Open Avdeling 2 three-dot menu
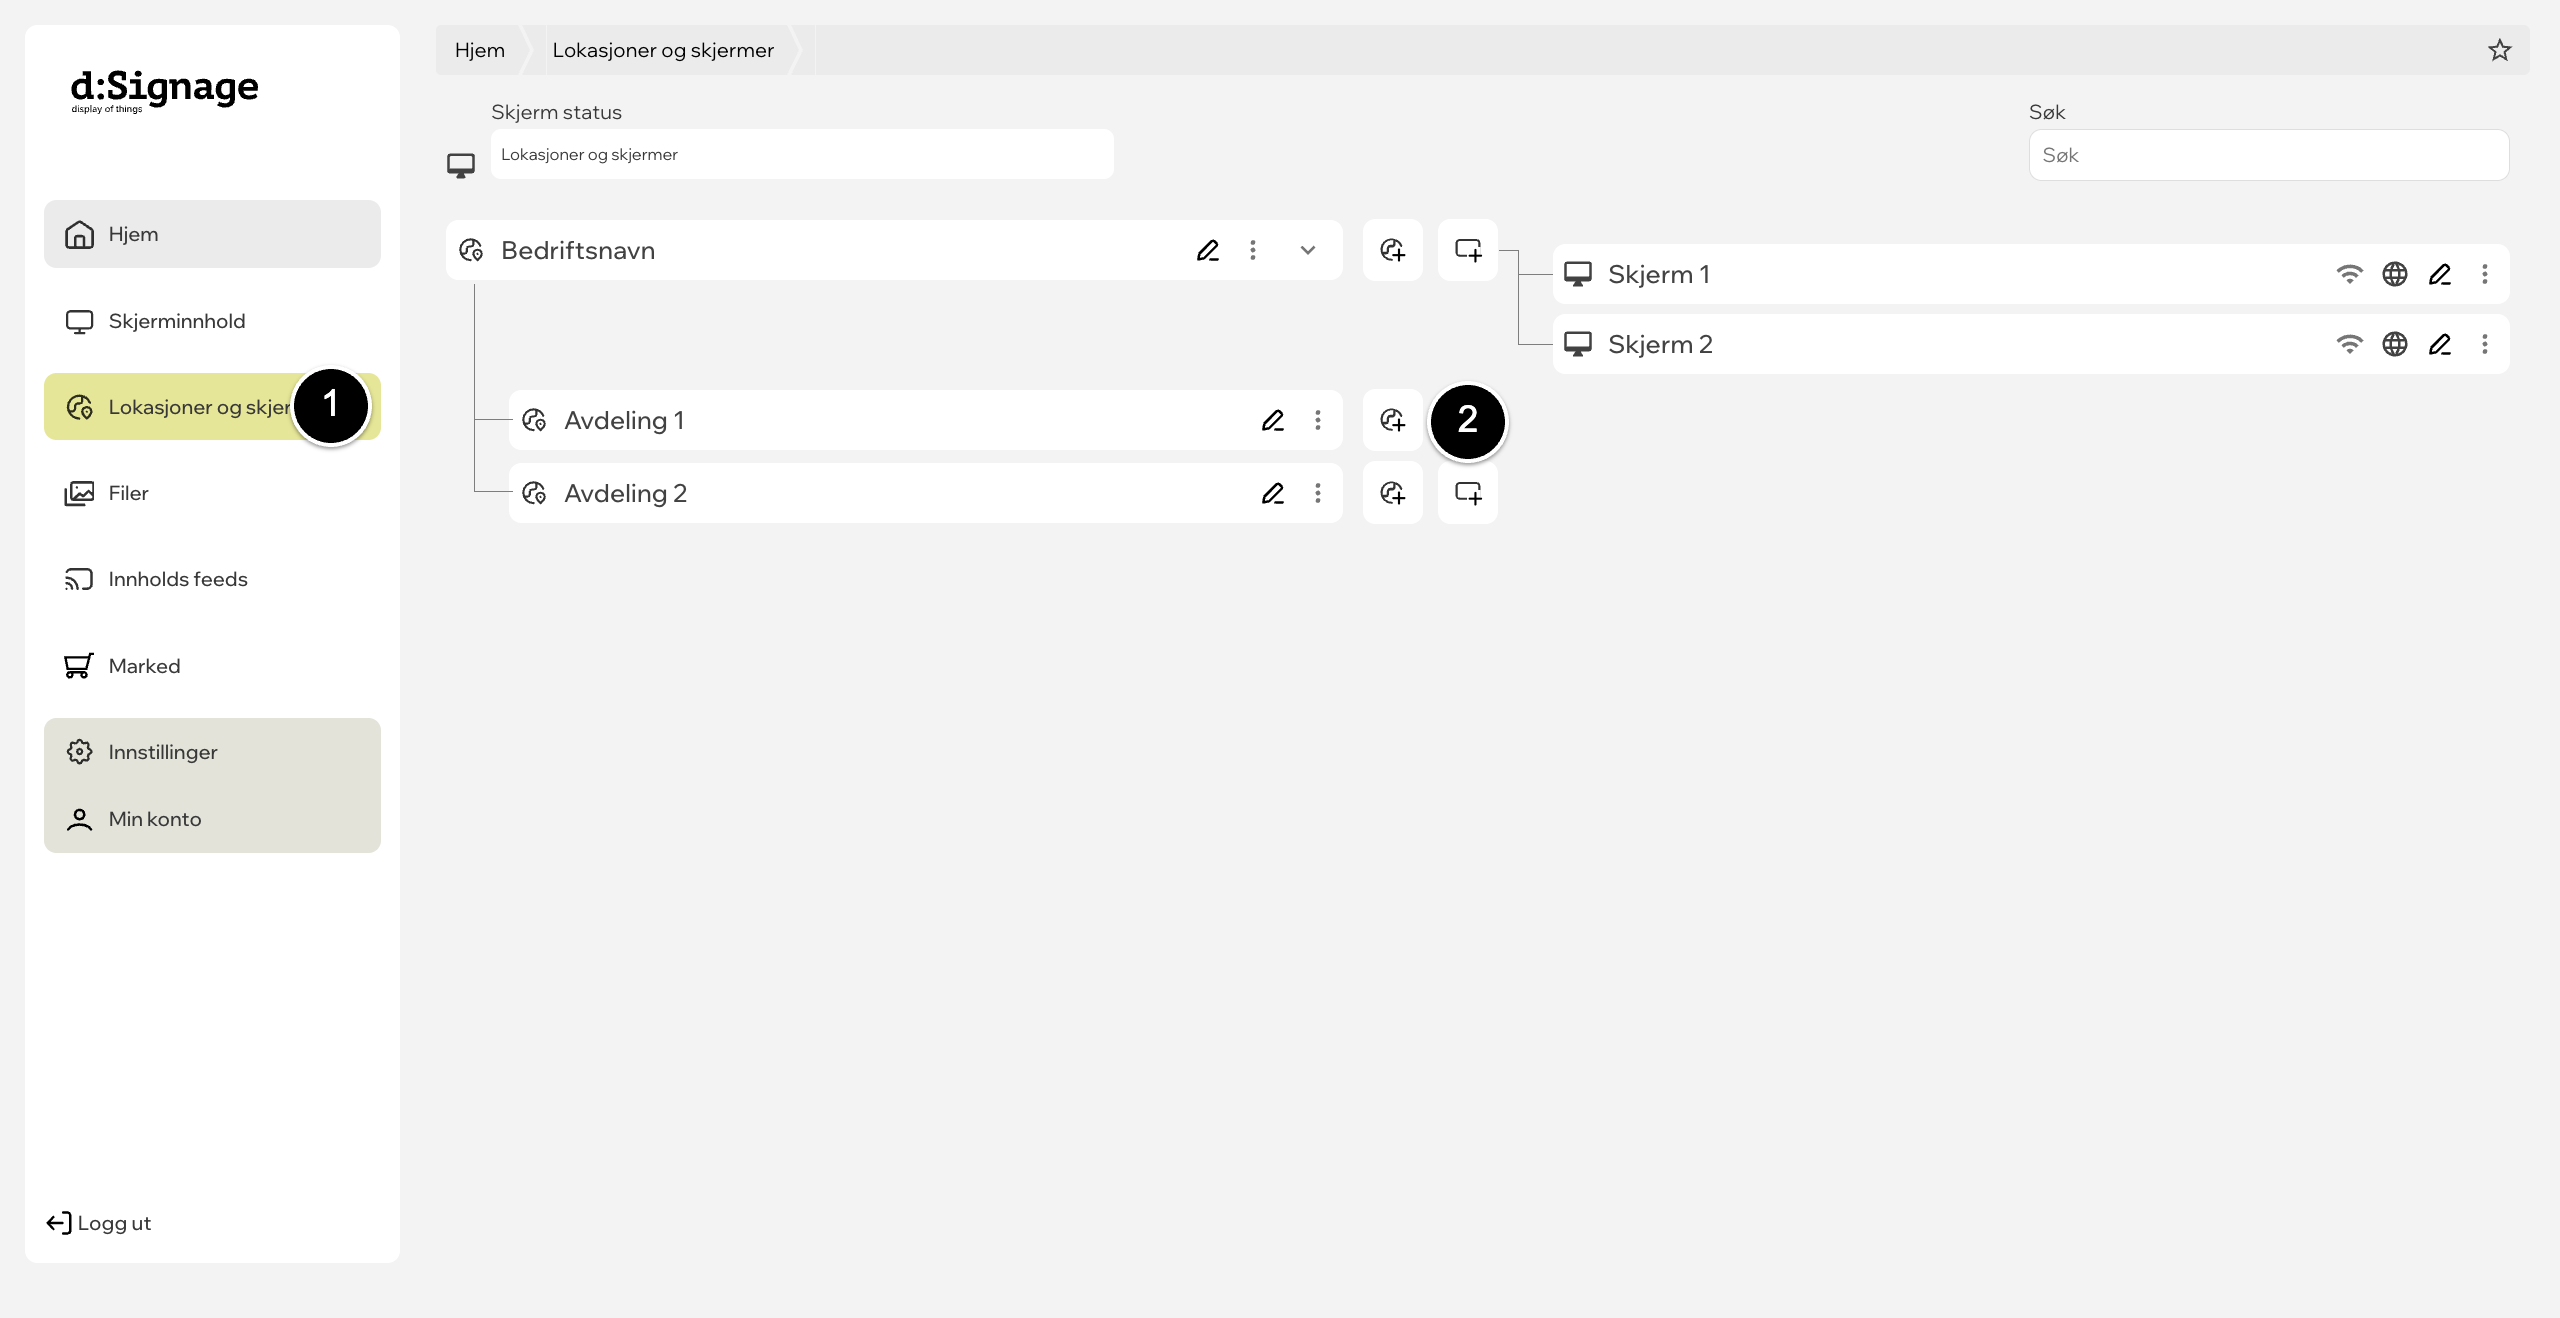The height and width of the screenshot is (1318, 2560). click(x=1318, y=493)
